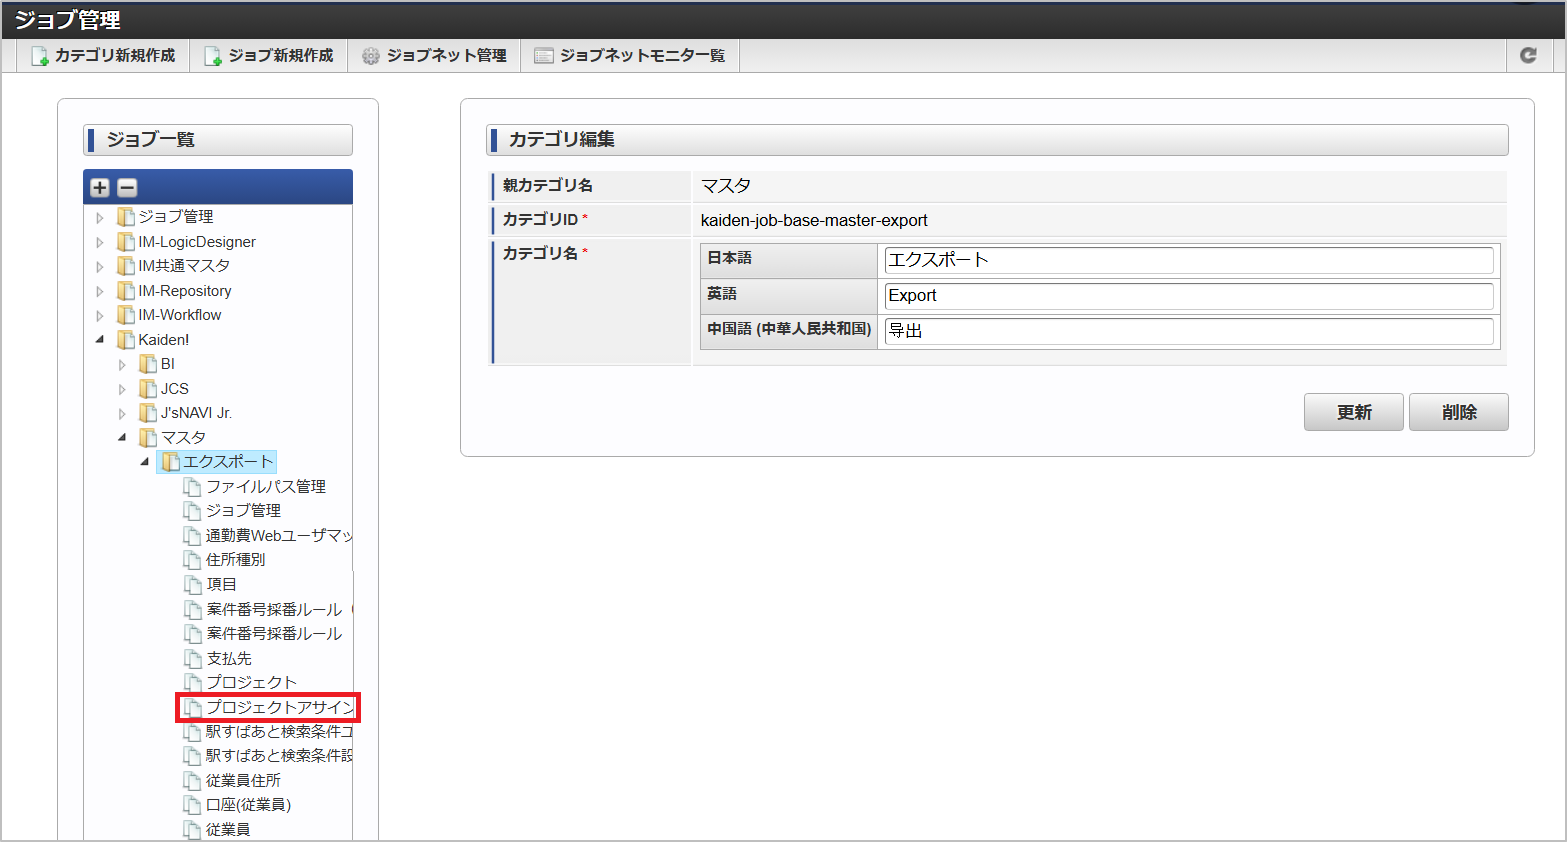Open ジョブネットモニタ一覧 in the toolbar
This screenshot has width=1567, height=842.
coord(630,56)
